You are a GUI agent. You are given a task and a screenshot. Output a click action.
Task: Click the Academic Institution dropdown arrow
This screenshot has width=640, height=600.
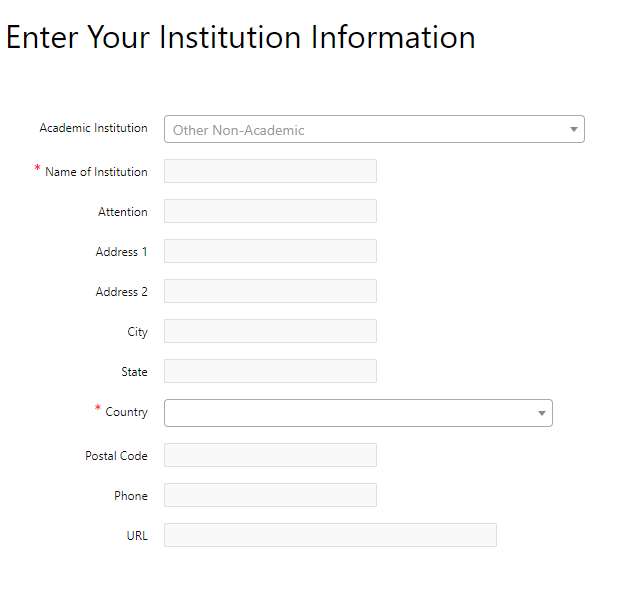pyautogui.click(x=573, y=129)
